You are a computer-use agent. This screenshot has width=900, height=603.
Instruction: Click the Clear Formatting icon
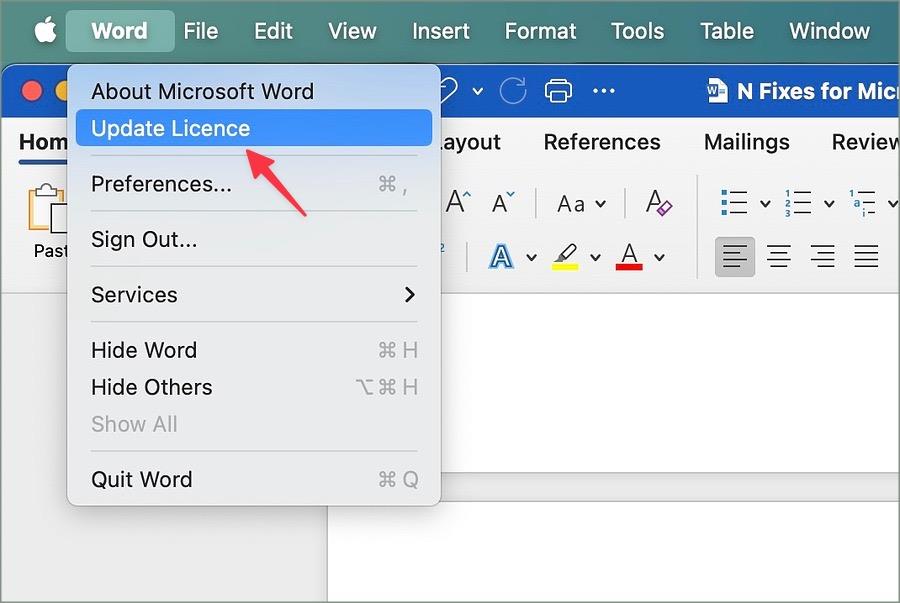pos(658,203)
